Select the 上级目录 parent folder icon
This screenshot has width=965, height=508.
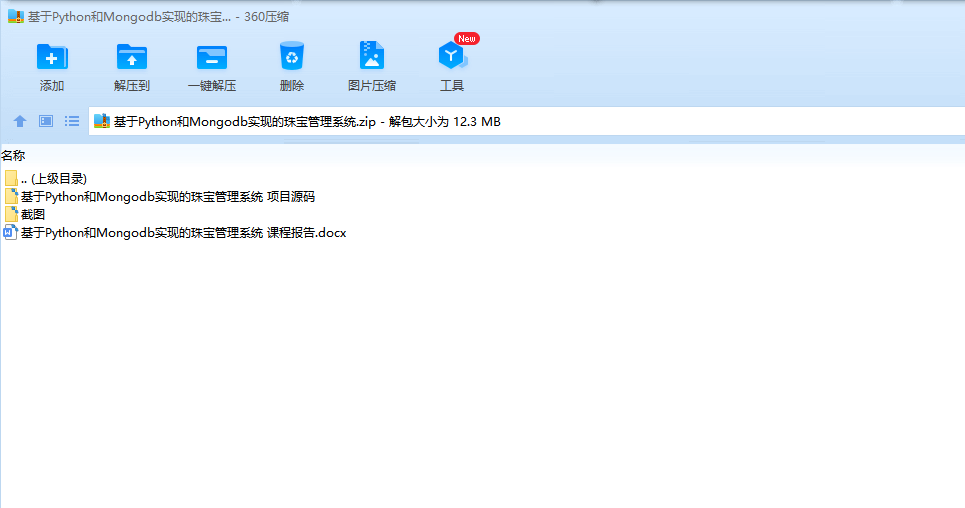10,179
